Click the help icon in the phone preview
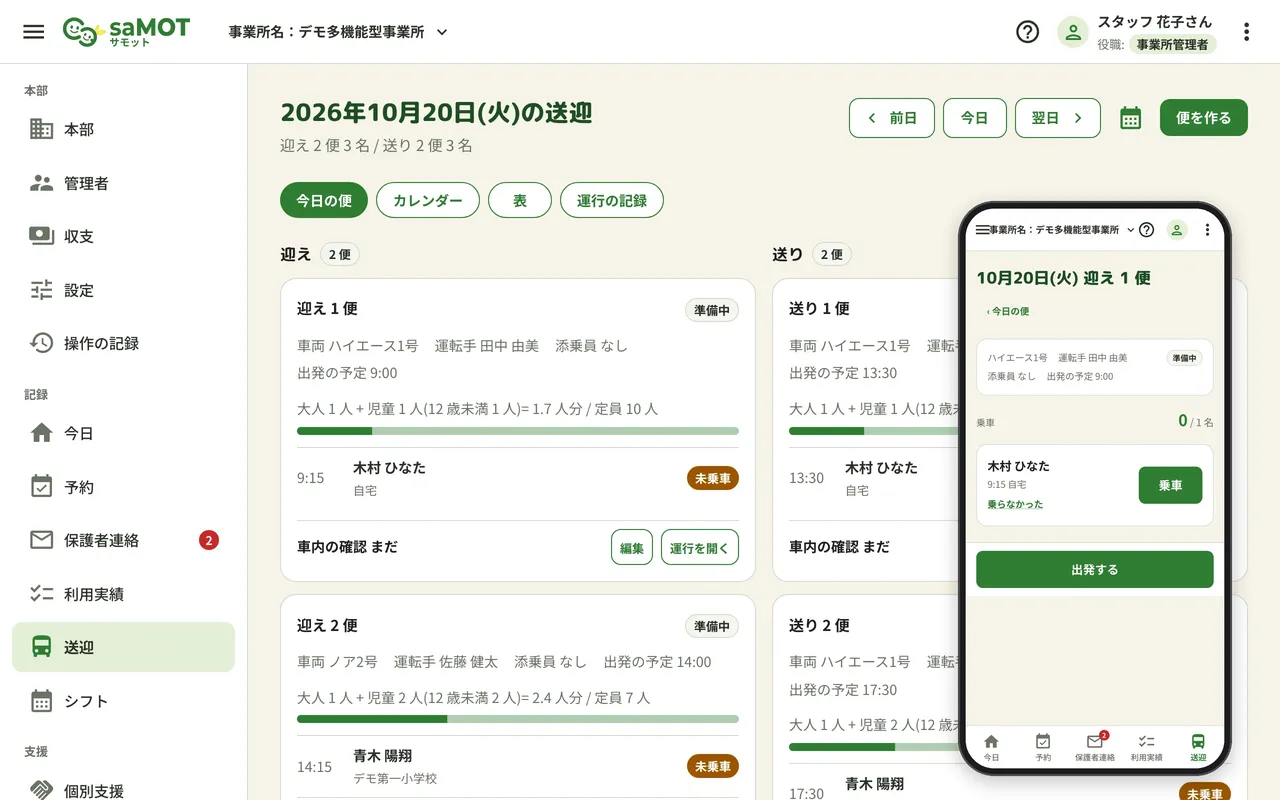This screenshot has width=1280, height=800. point(1147,230)
